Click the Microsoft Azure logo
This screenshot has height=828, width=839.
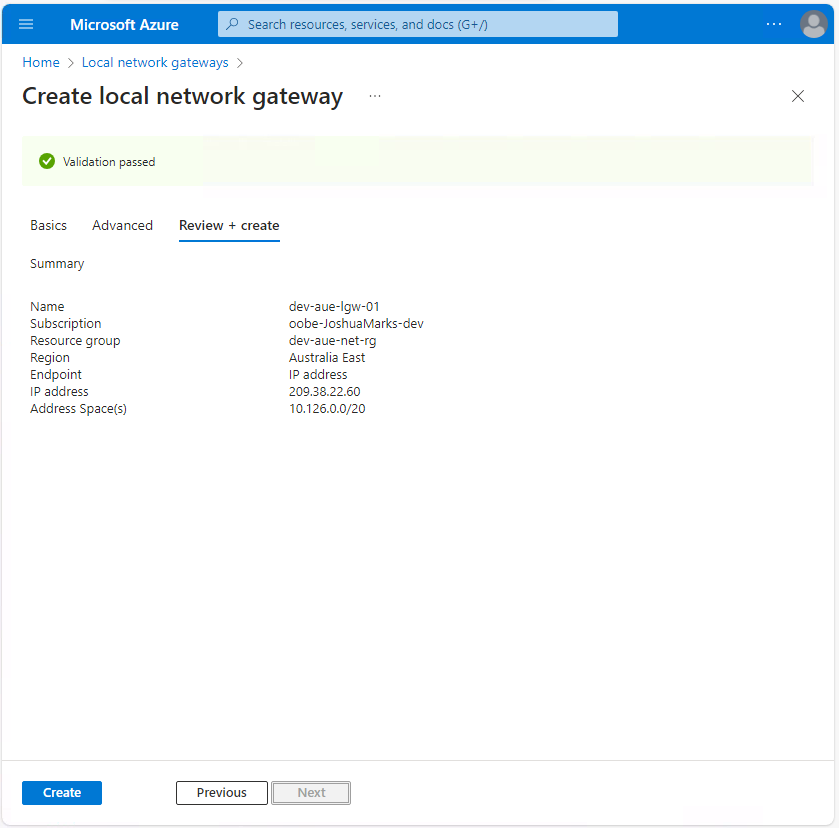tap(123, 24)
